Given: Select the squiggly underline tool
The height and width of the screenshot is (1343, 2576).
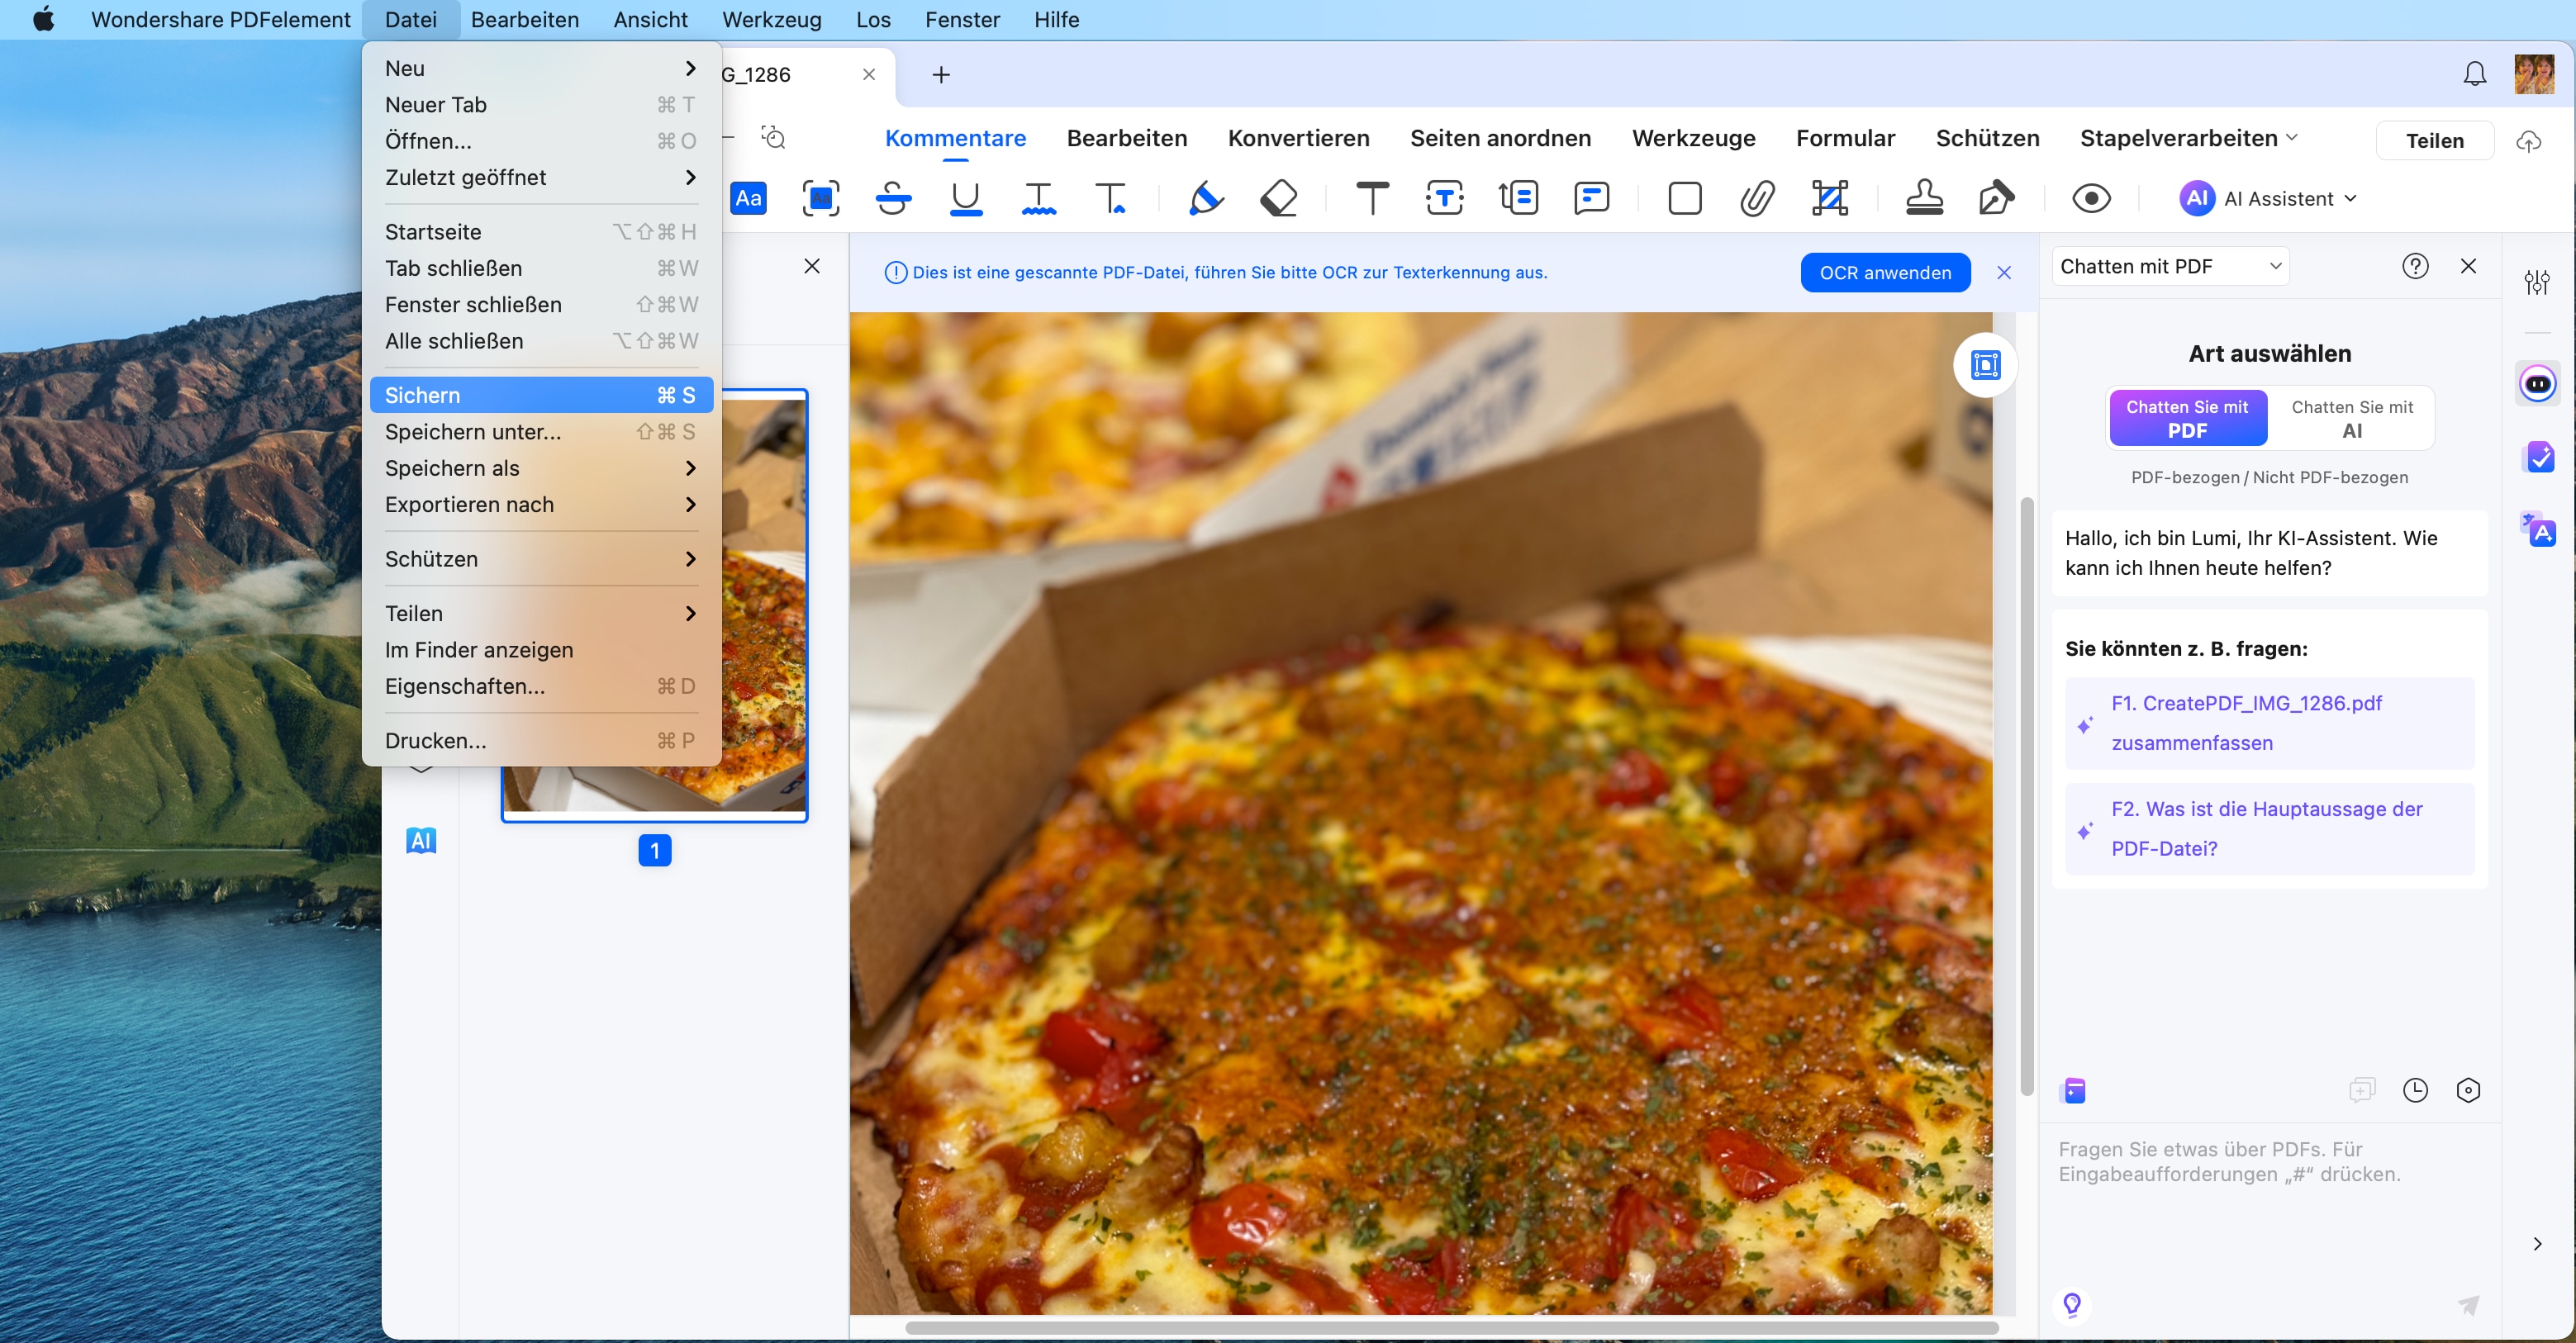Looking at the screenshot, I should [1039, 198].
